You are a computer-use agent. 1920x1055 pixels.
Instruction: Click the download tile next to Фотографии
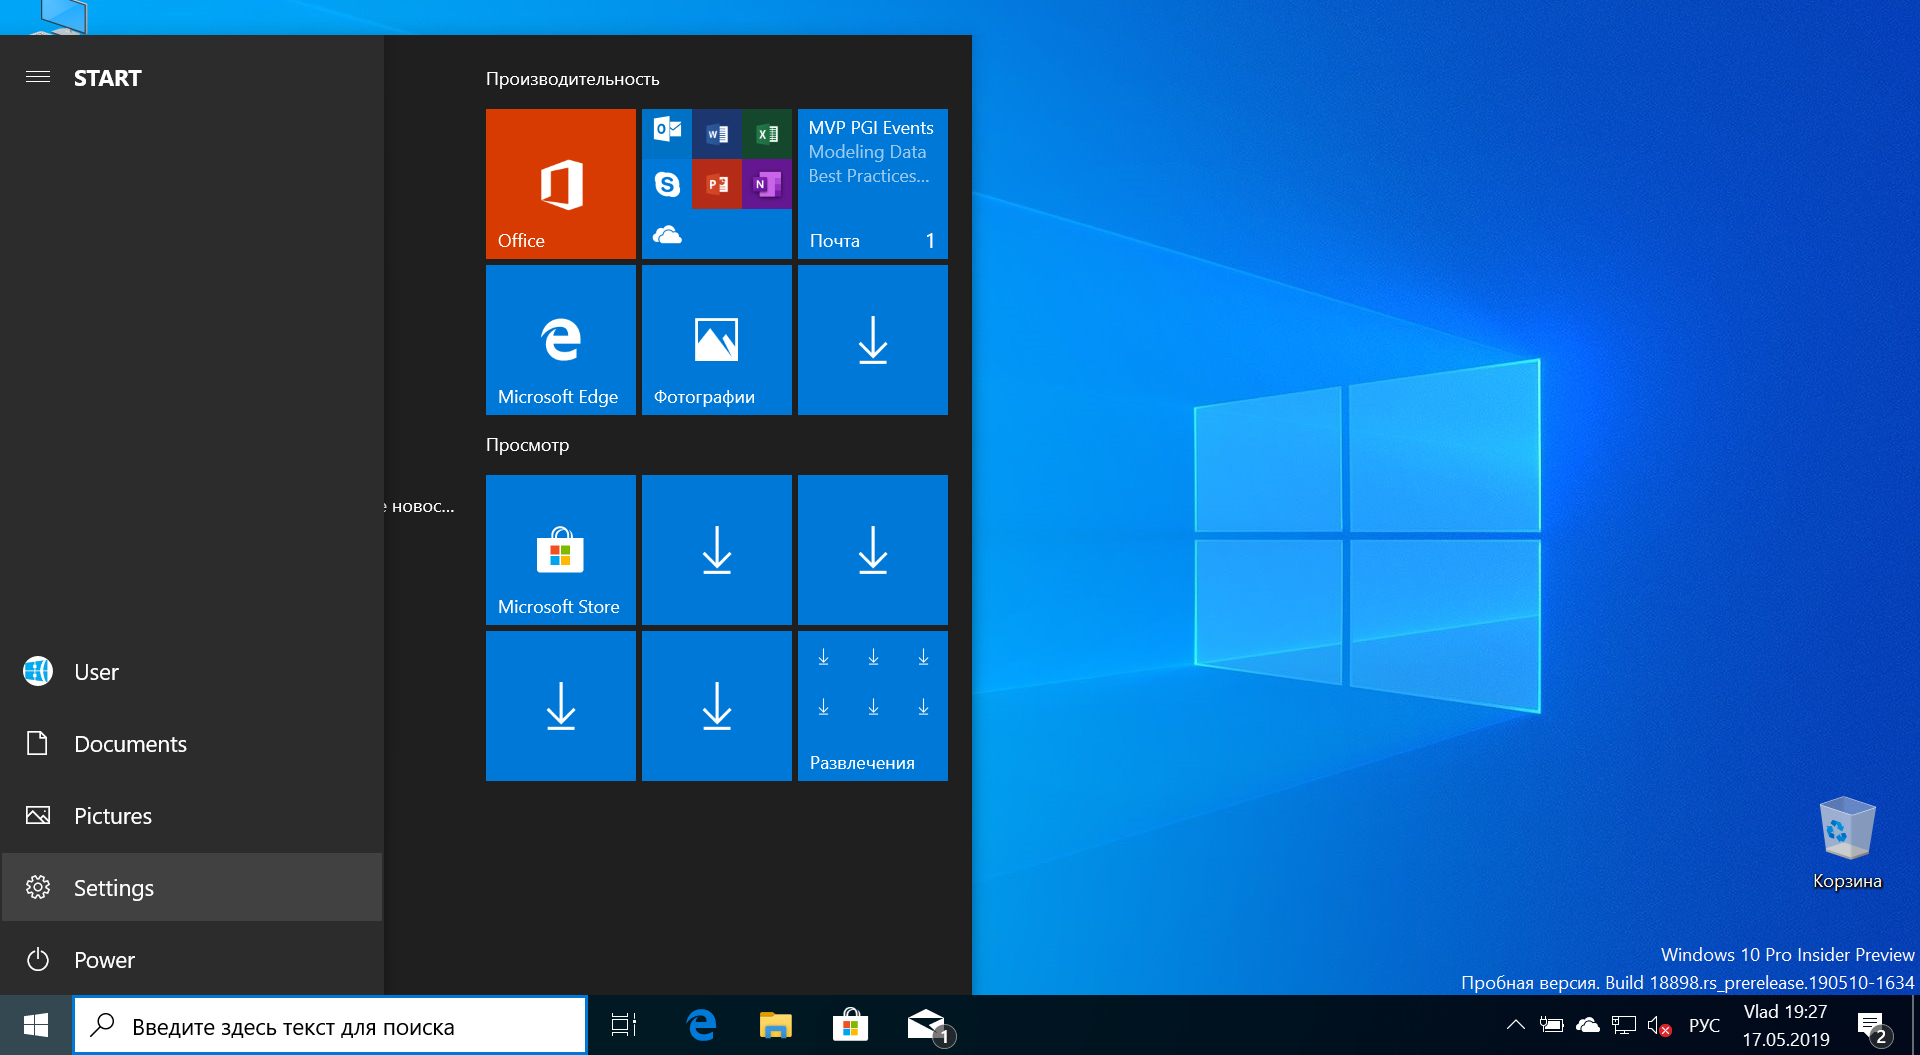point(872,340)
